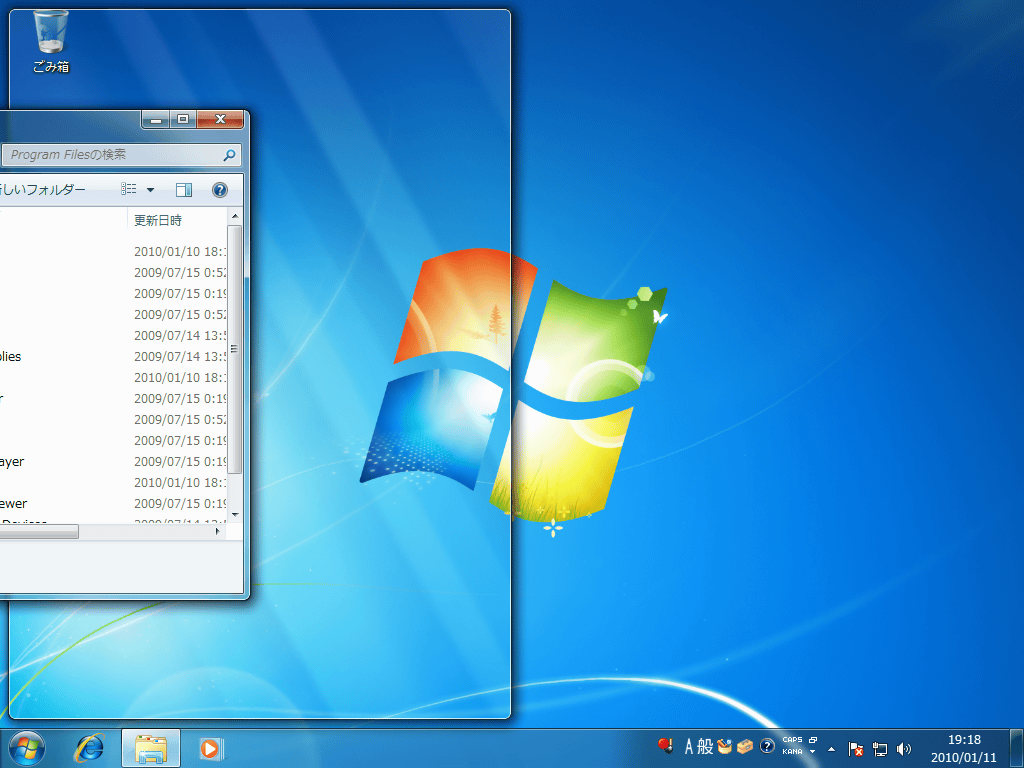Open the network status tray icon
Viewport: 1024px width, 768px height.
[x=880, y=749]
